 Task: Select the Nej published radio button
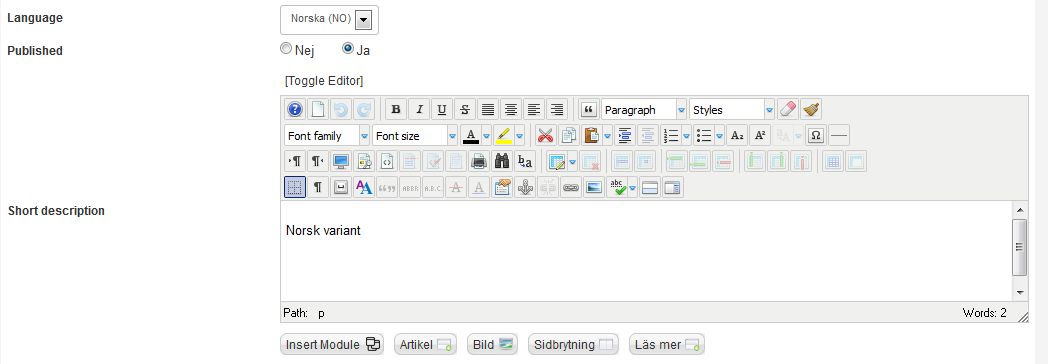click(286, 49)
